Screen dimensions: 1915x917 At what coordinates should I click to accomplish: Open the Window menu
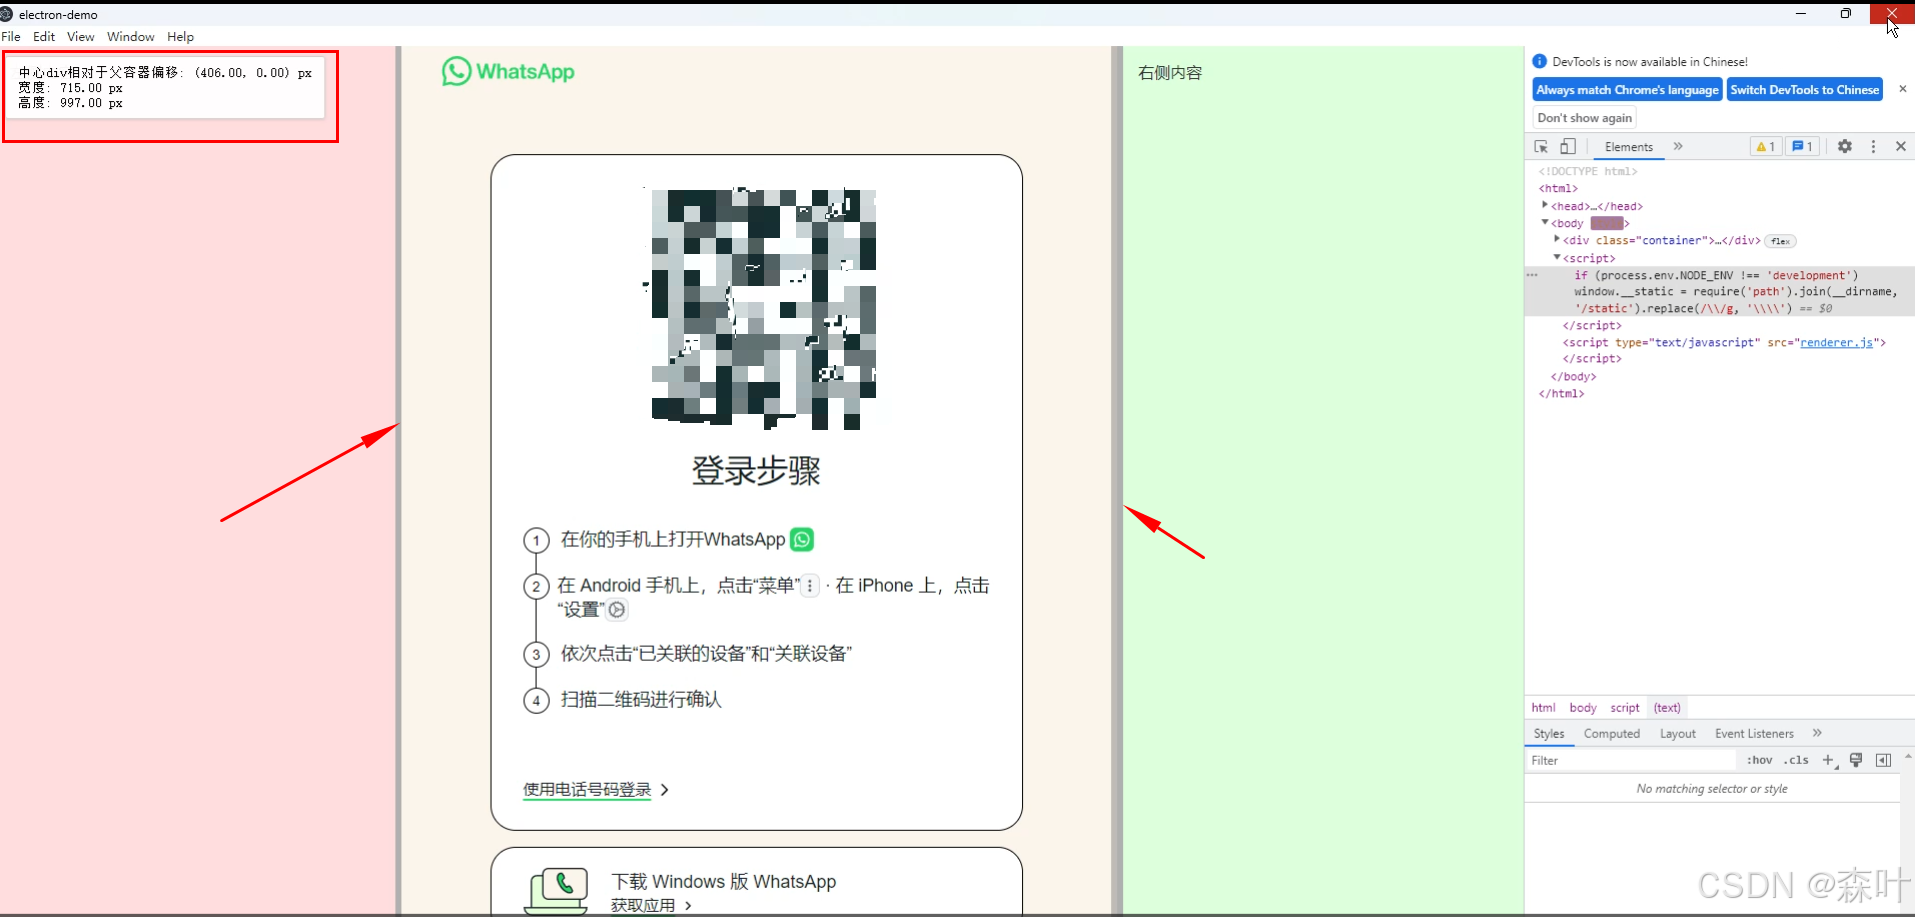131,36
